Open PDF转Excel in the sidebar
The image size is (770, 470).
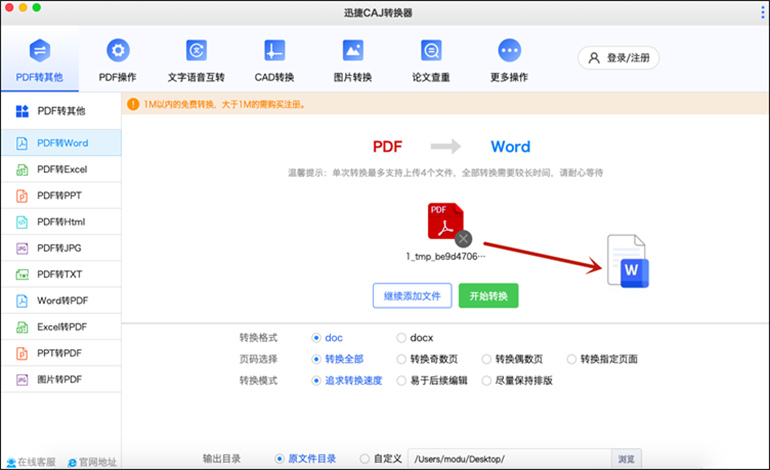[x=61, y=169]
